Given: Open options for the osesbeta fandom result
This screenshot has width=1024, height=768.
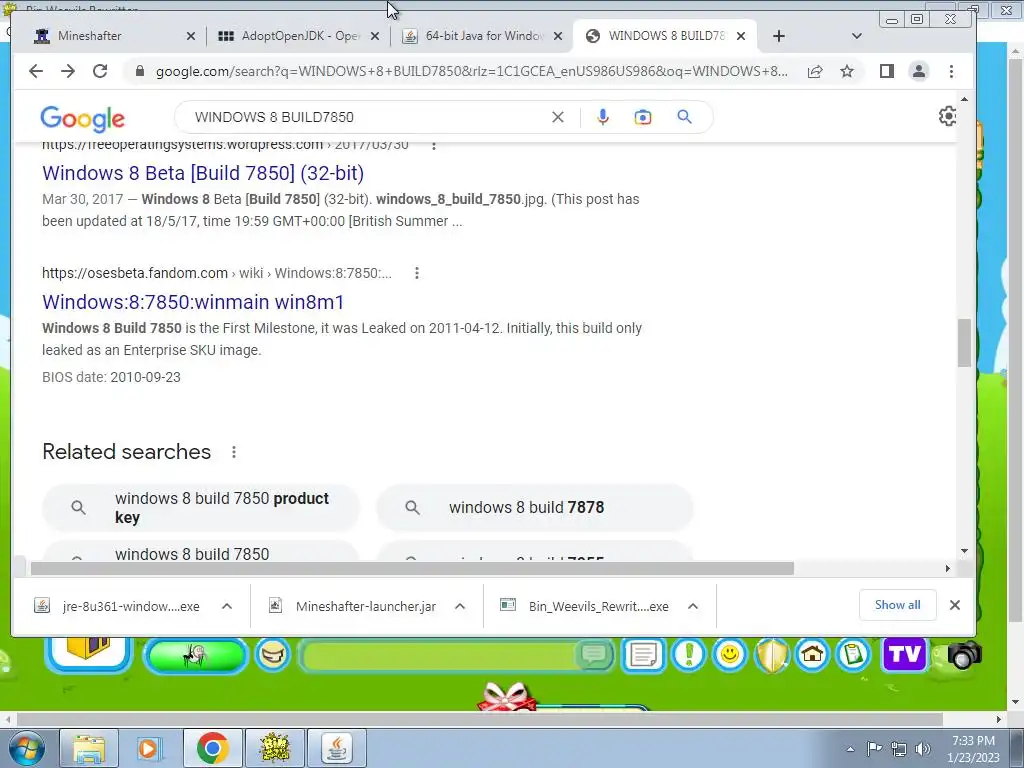Looking at the screenshot, I should click(417, 273).
